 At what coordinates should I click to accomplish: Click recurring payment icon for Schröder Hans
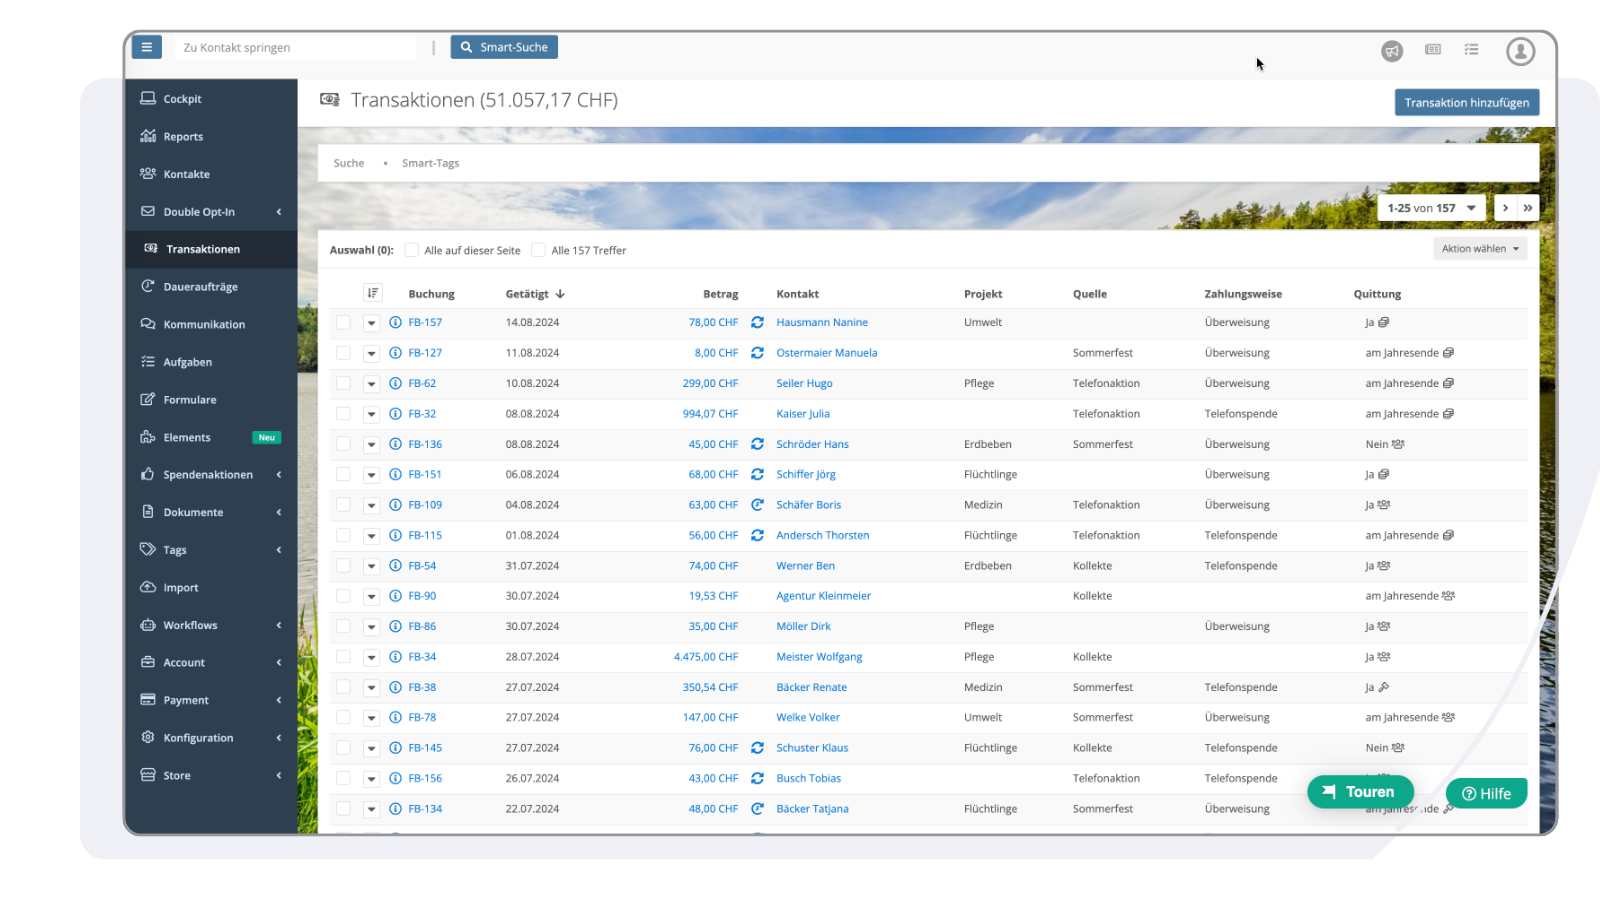pyautogui.click(x=757, y=444)
